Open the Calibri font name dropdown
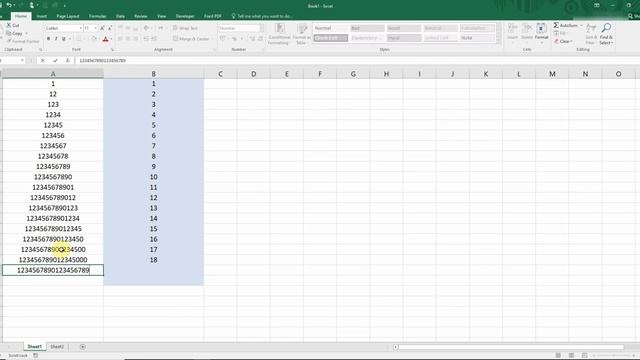 [x=80, y=28]
